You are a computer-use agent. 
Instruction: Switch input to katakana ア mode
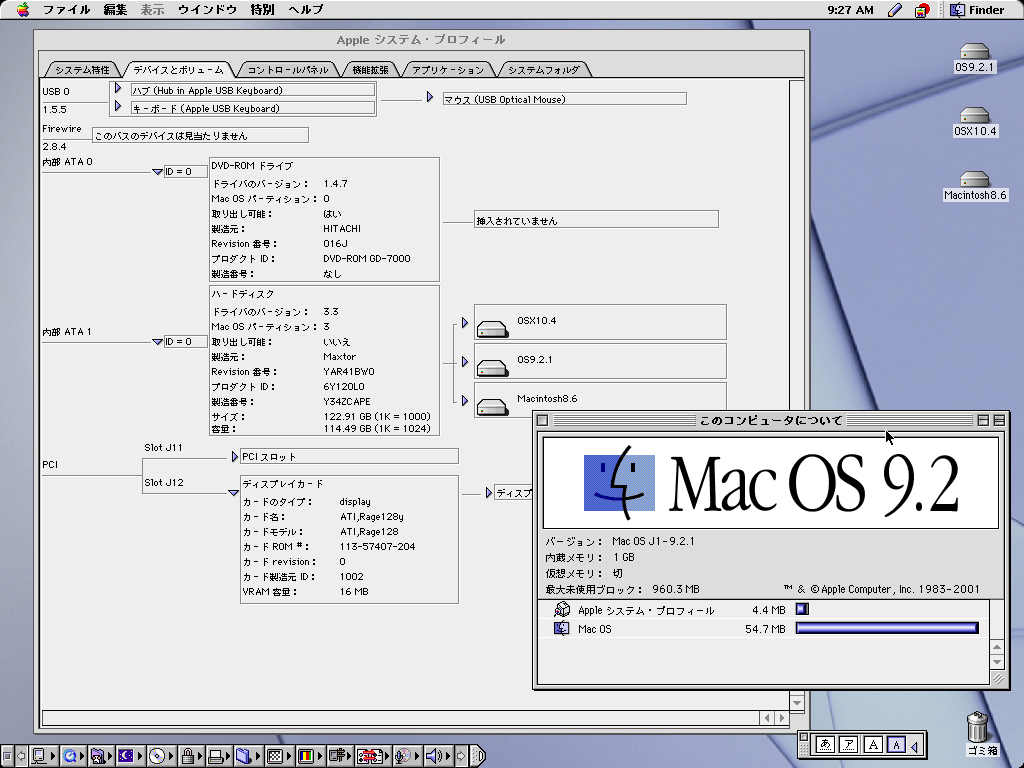click(x=848, y=744)
